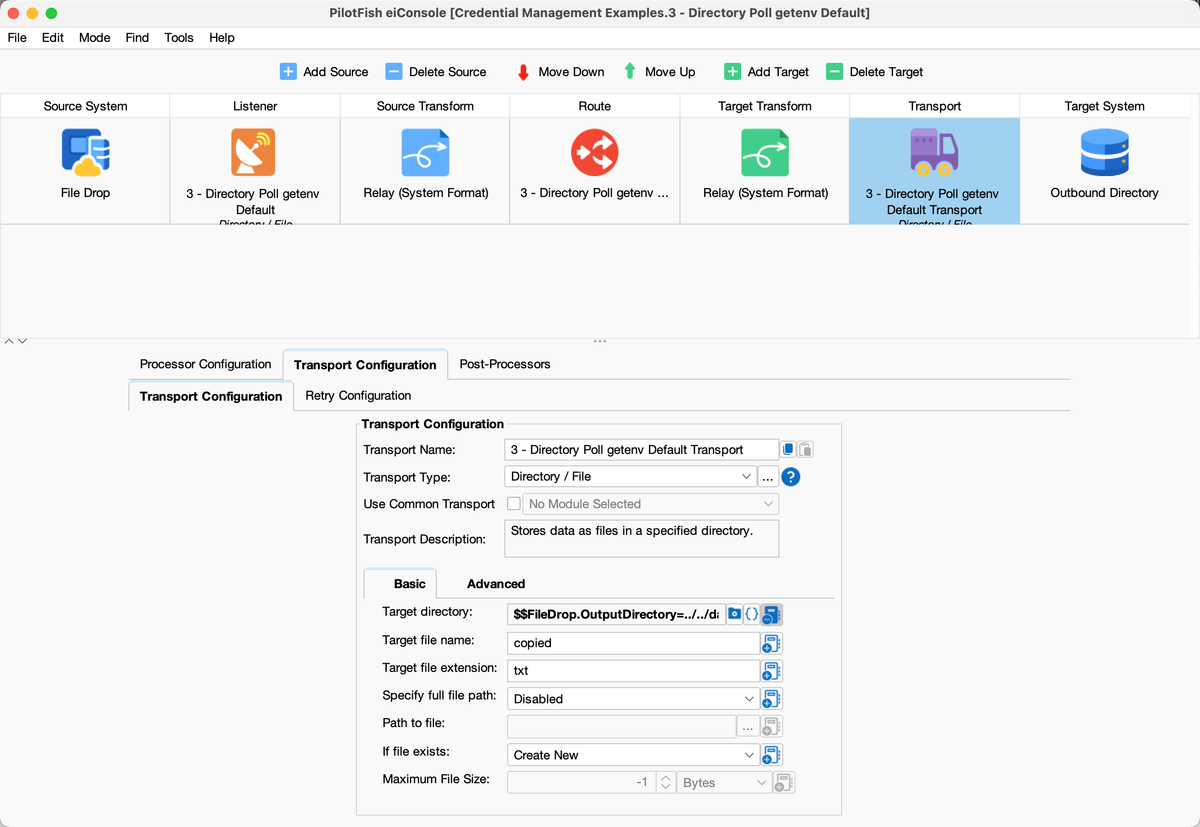Click the ellipsis button beside Path to file
The image size is (1200, 827).
748,727
